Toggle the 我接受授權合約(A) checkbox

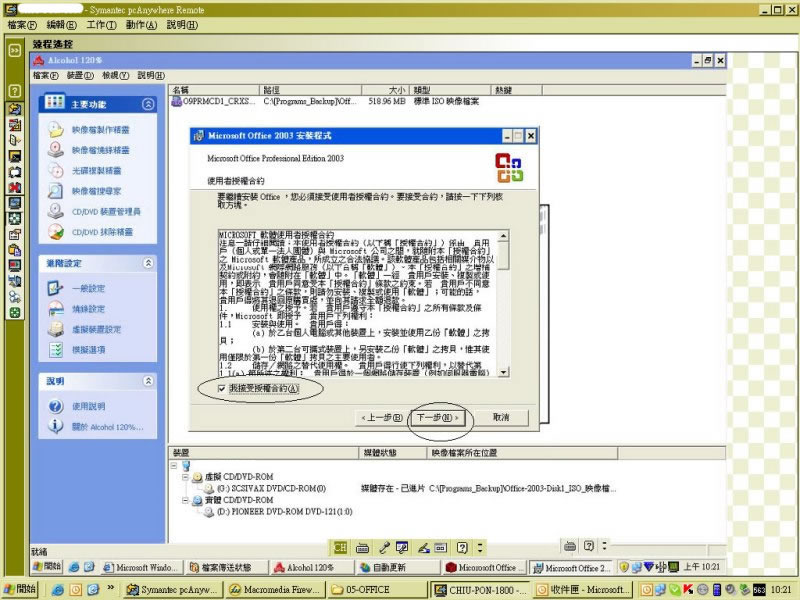click(x=221, y=389)
